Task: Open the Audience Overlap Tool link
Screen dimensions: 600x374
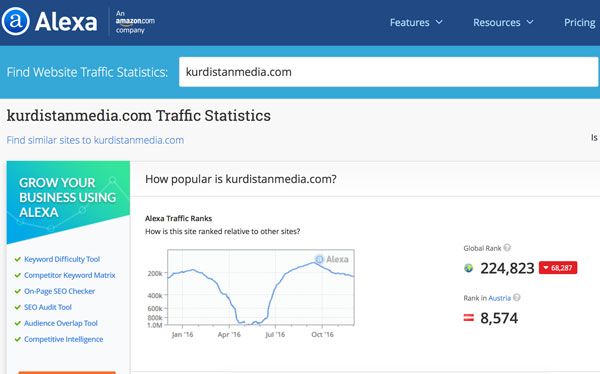Action: click(61, 323)
